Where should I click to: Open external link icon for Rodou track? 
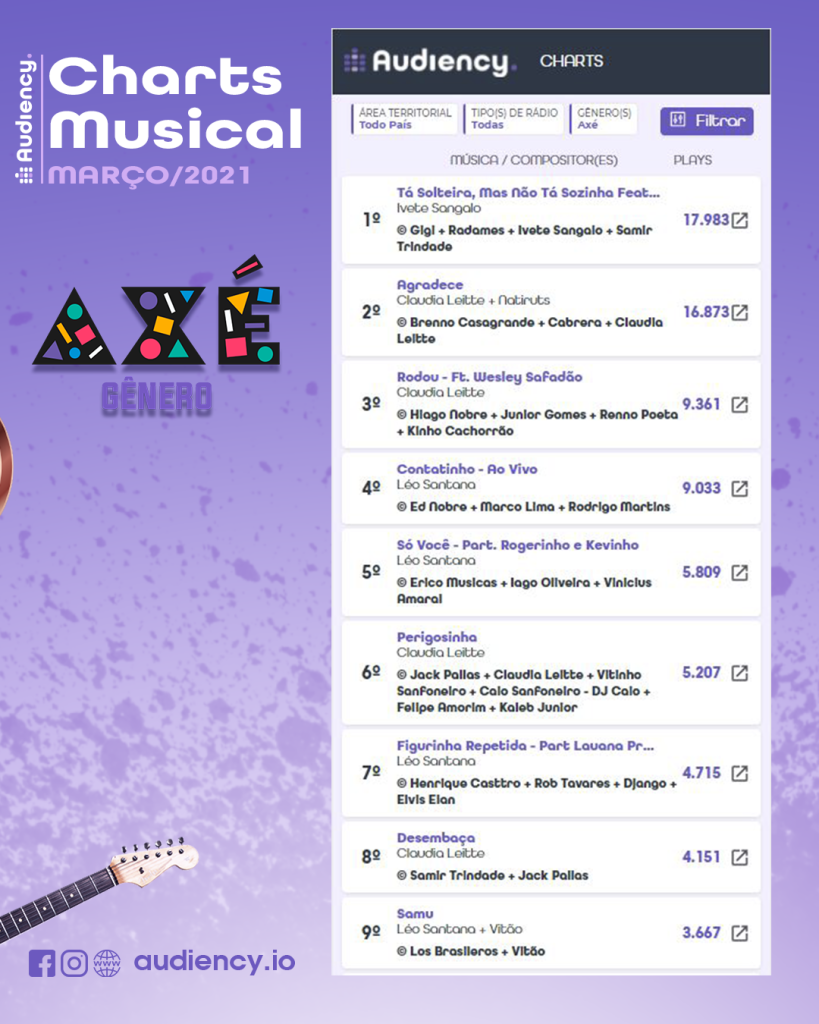coord(739,404)
